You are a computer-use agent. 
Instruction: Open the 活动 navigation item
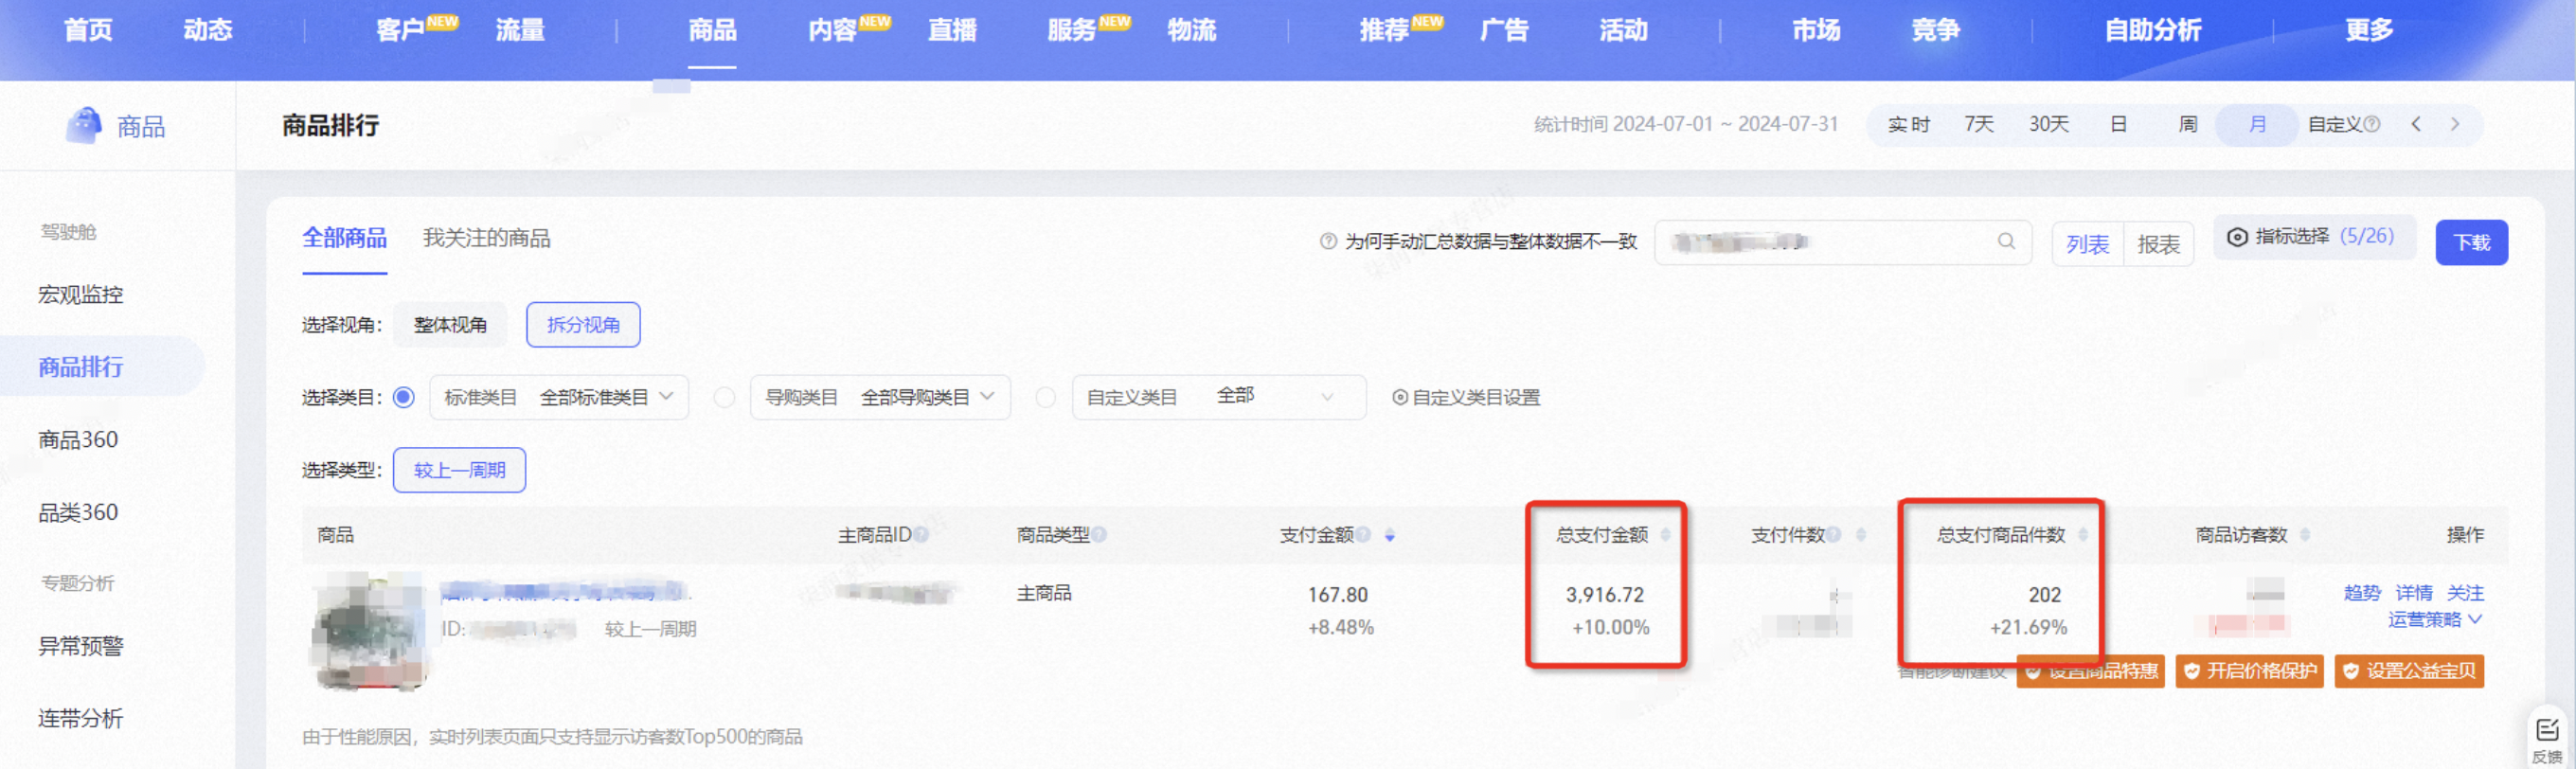click(x=1624, y=30)
